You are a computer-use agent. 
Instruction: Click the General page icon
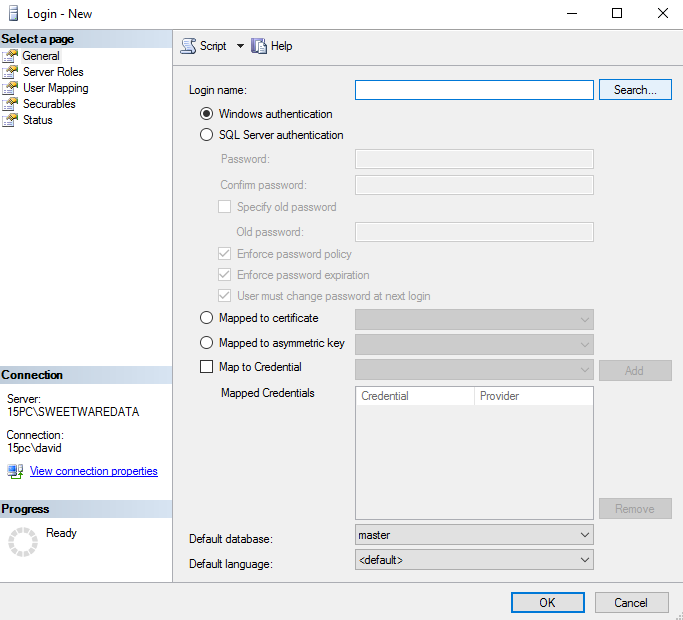(x=10, y=56)
